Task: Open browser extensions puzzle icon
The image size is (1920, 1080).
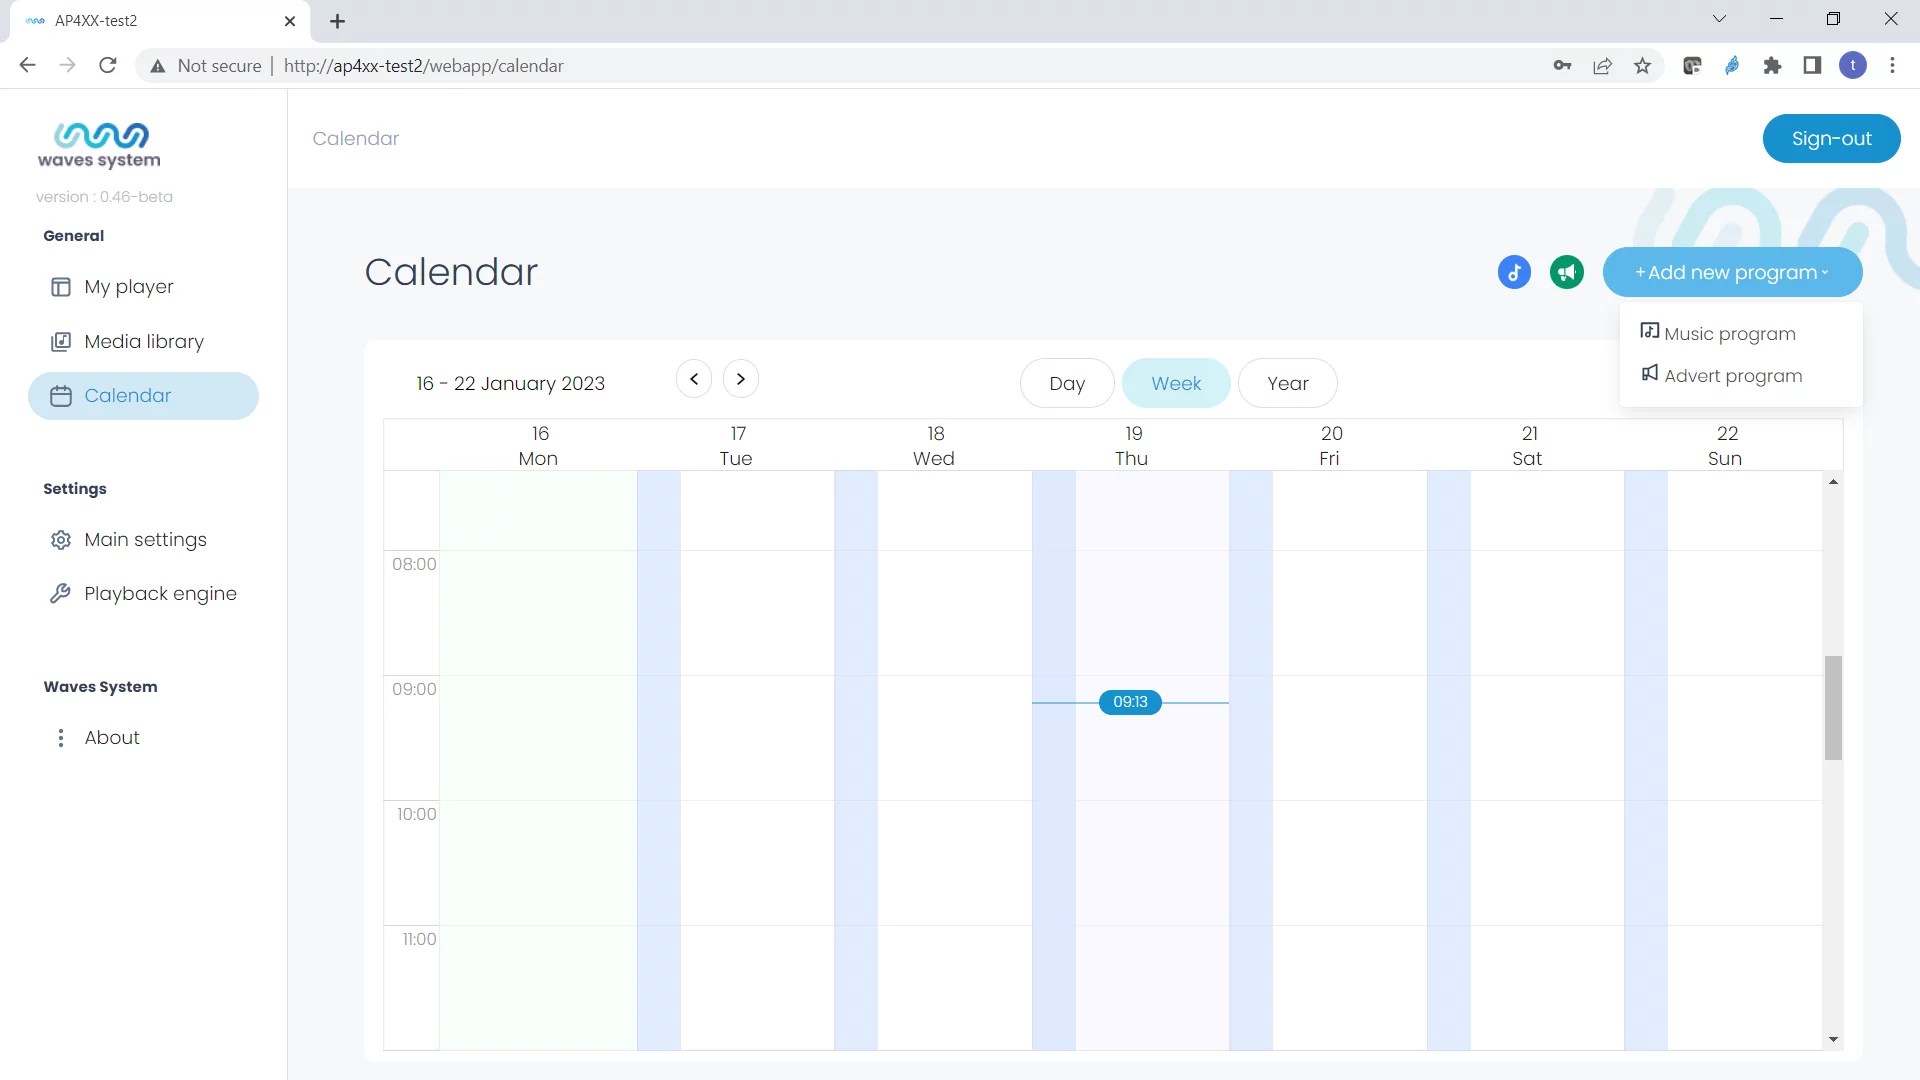Action: point(1772,66)
